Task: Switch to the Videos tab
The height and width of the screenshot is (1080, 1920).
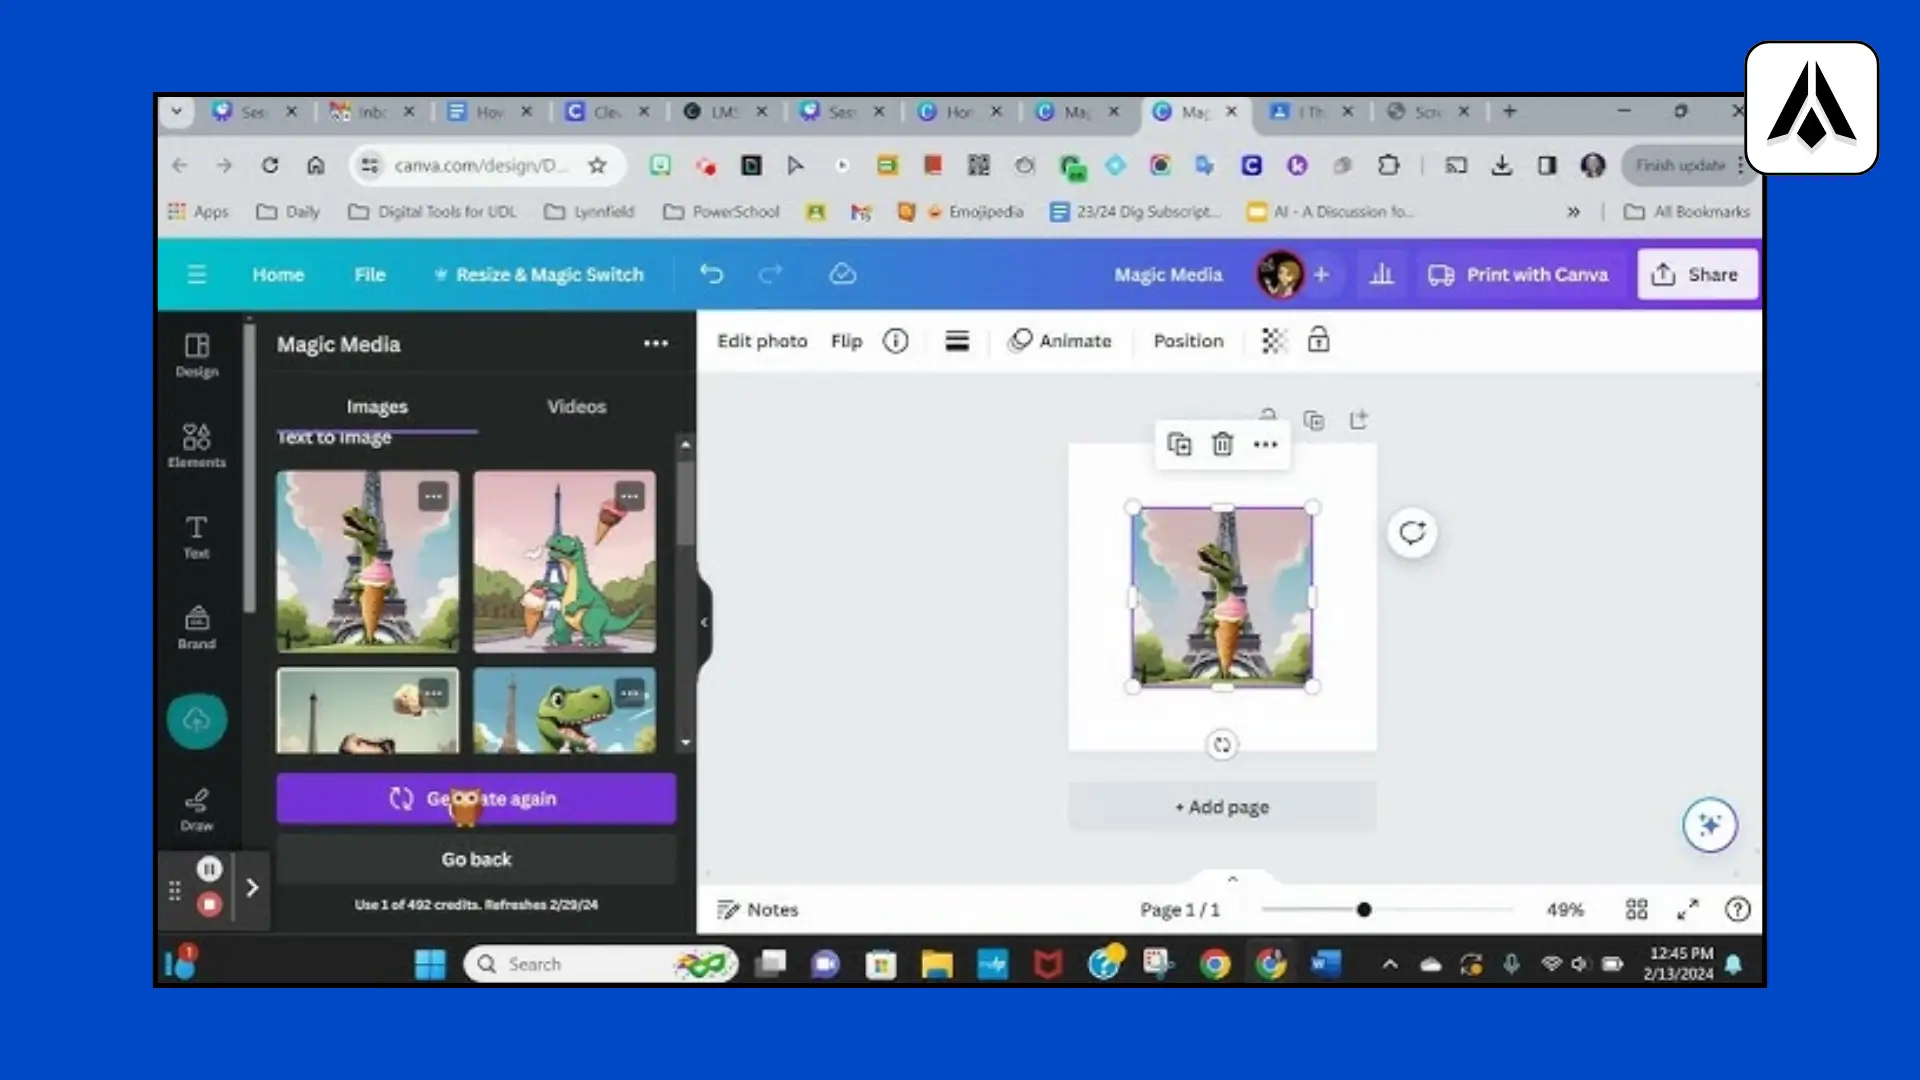Action: click(576, 406)
